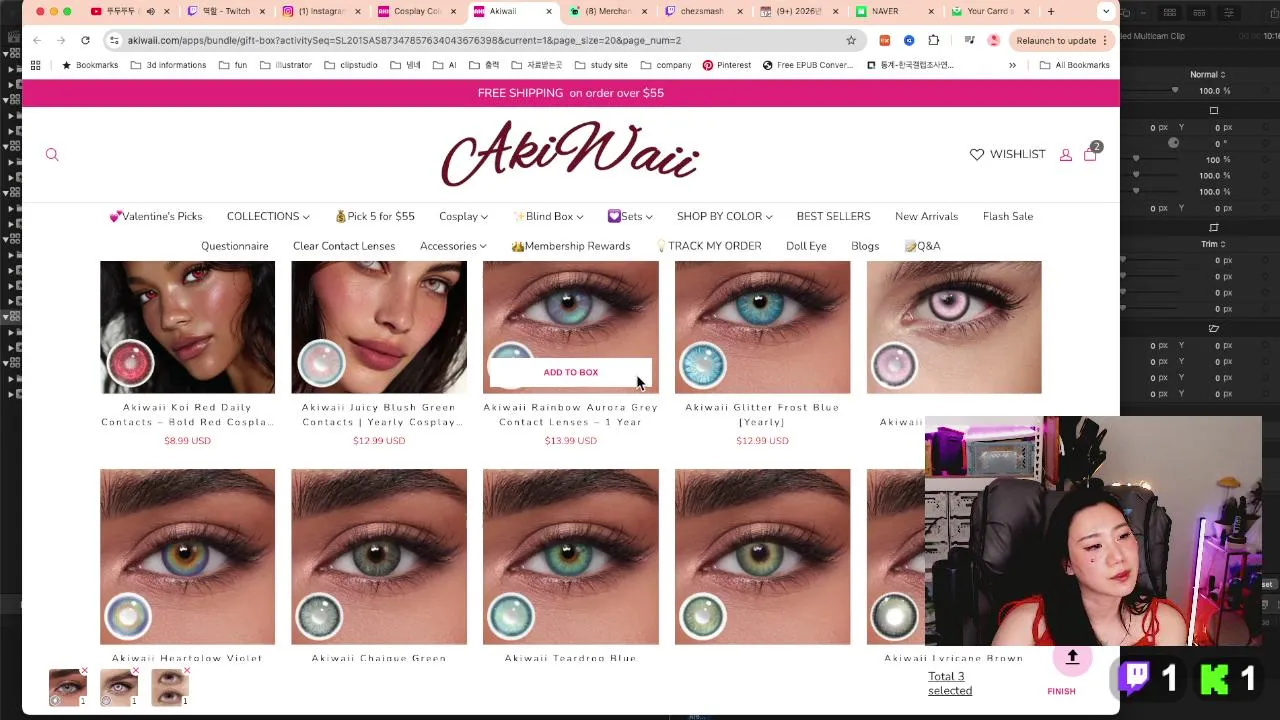Image resolution: width=1280 pixels, height=720 pixels.
Task: Go back with the browser back arrow
Action: click(37, 40)
